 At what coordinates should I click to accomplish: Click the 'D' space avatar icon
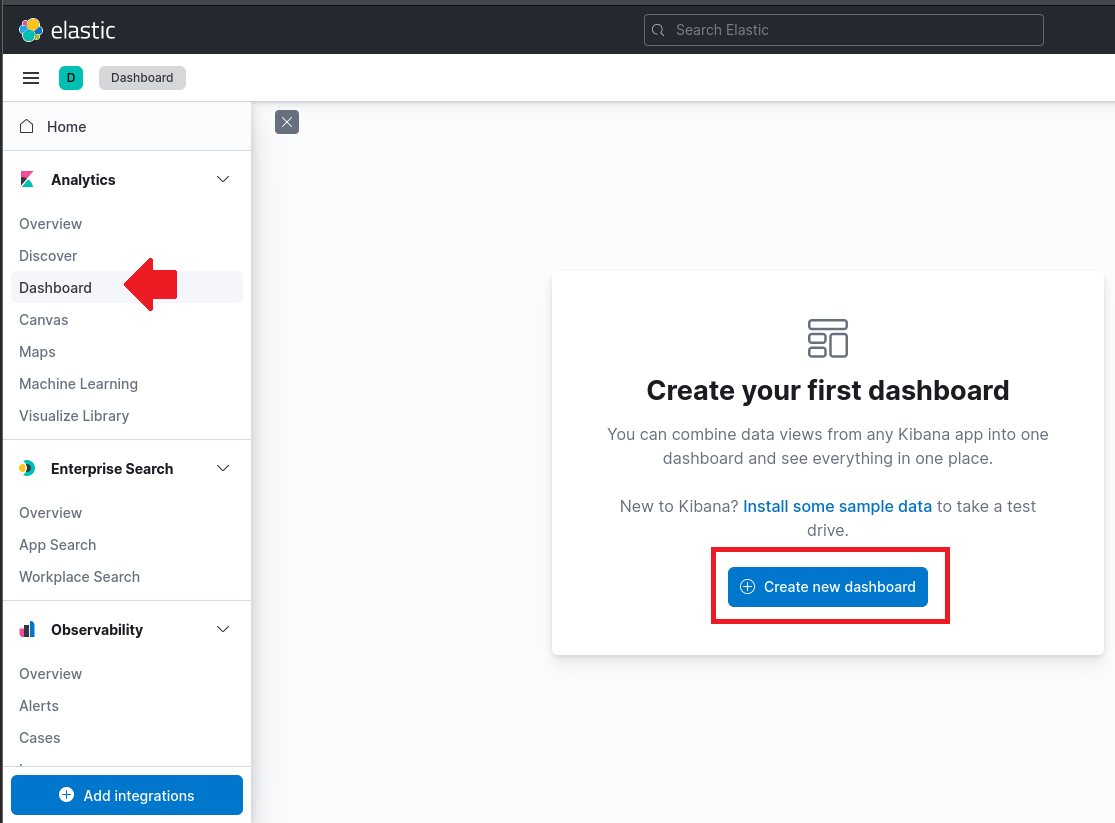pos(70,77)
